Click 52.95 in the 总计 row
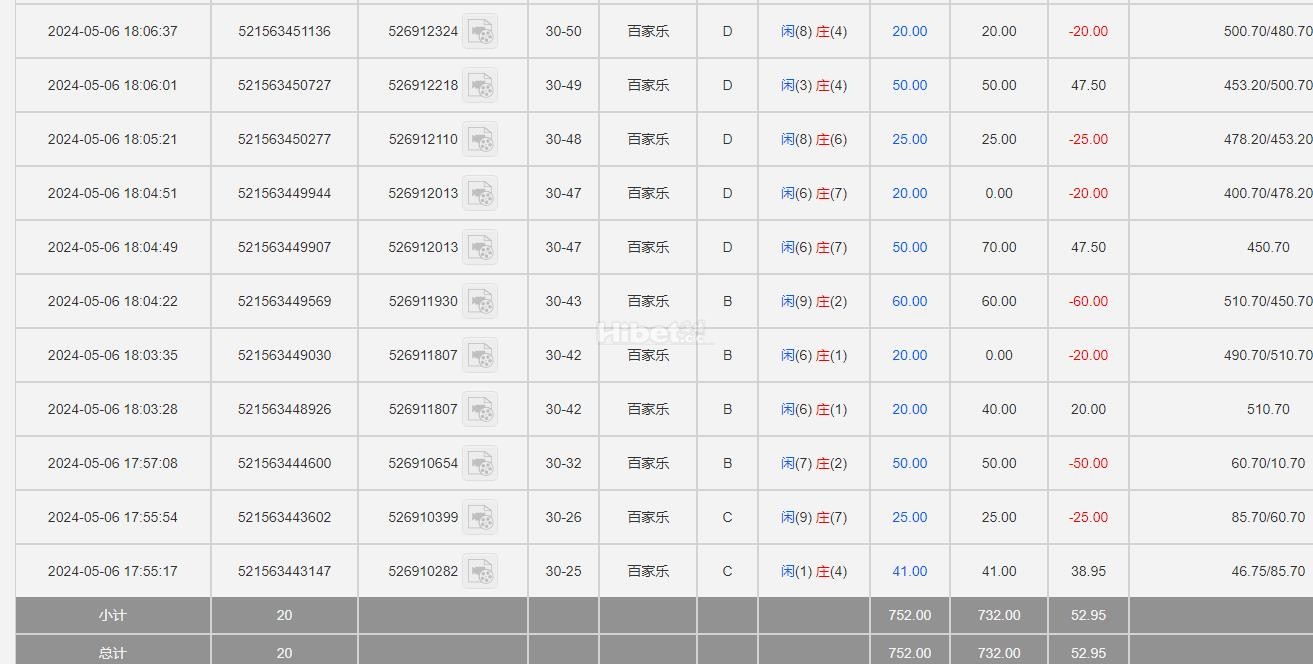Viewport: 1313px width, 664px height. click(1088, 653)
